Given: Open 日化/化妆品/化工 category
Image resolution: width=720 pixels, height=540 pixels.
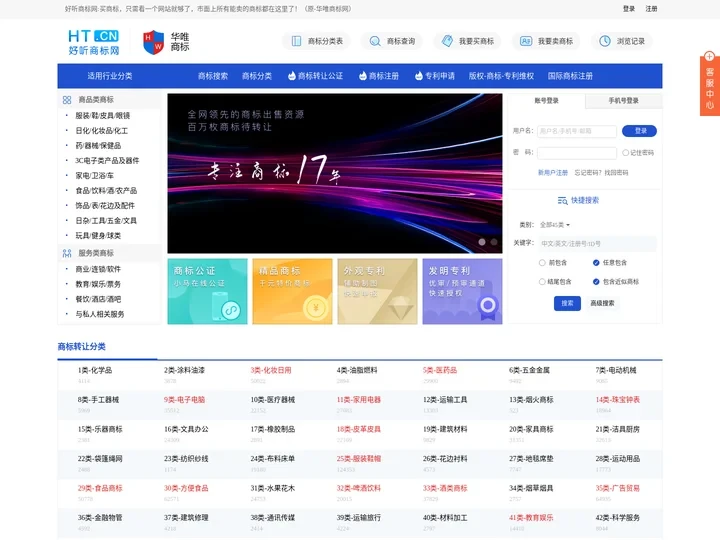Looking at the screenshot, I should click(101, 131).
